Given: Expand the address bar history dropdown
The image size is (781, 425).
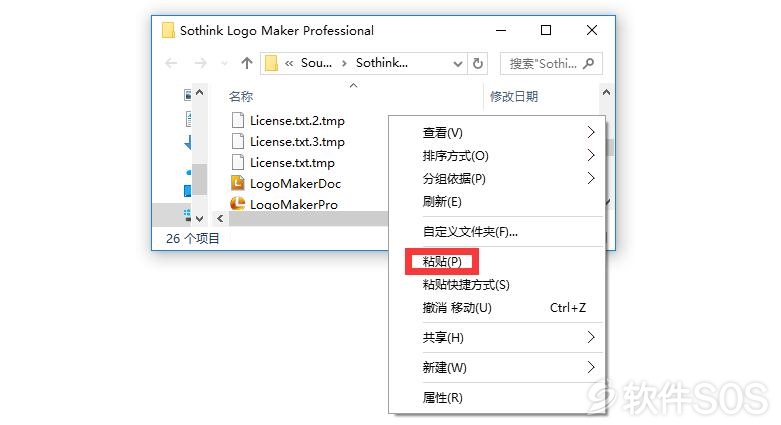Looking at the screenshot, I should (458, 64).
